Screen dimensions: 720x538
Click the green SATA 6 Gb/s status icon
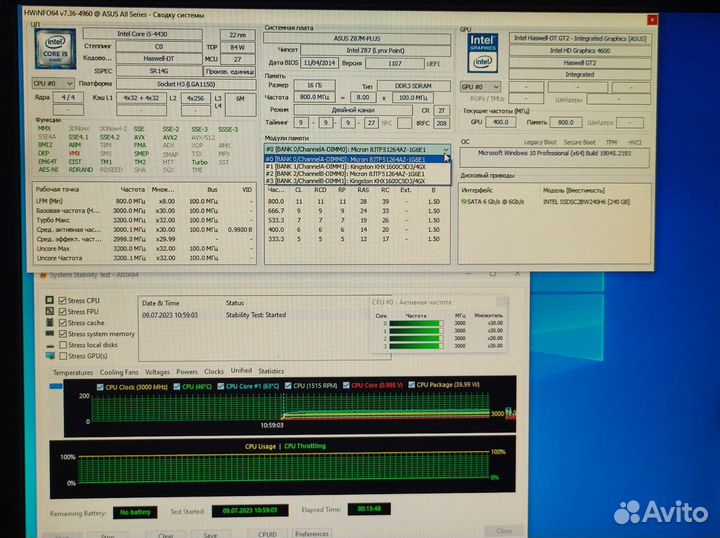pos(463,202)
